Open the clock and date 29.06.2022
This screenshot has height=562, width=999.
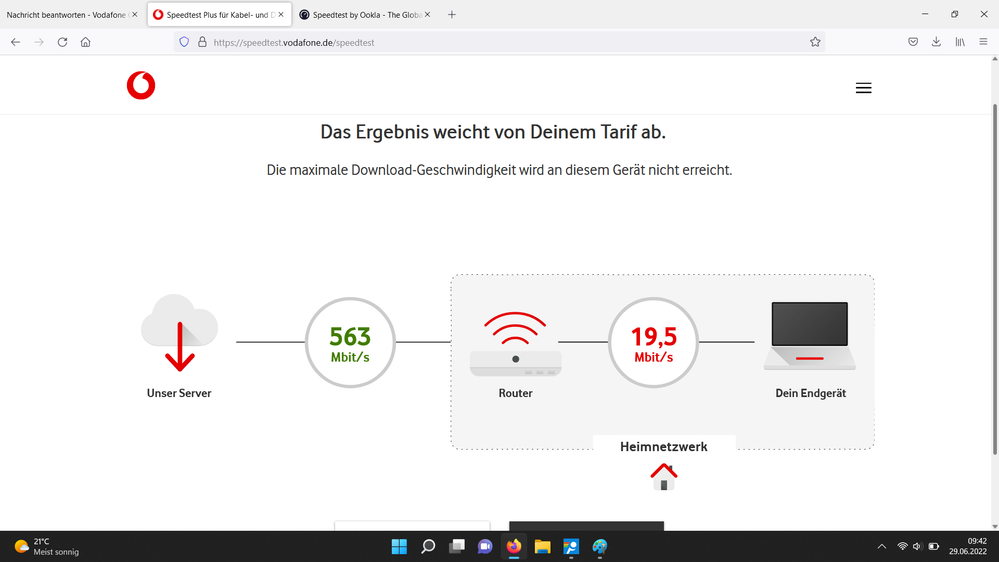coord(968,547)
